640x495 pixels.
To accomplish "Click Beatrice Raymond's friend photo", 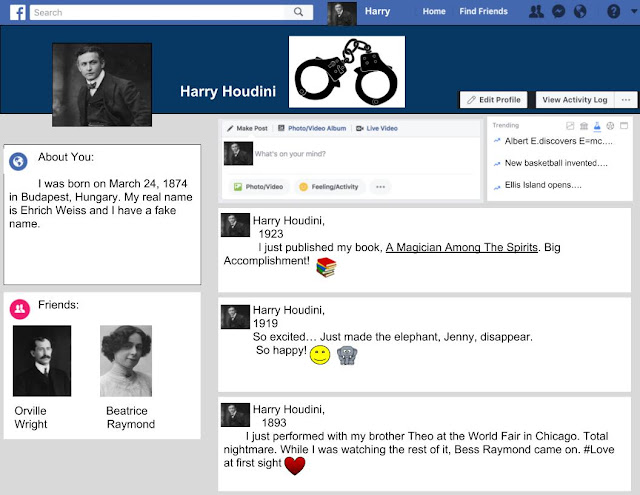I will coord(126,361).
